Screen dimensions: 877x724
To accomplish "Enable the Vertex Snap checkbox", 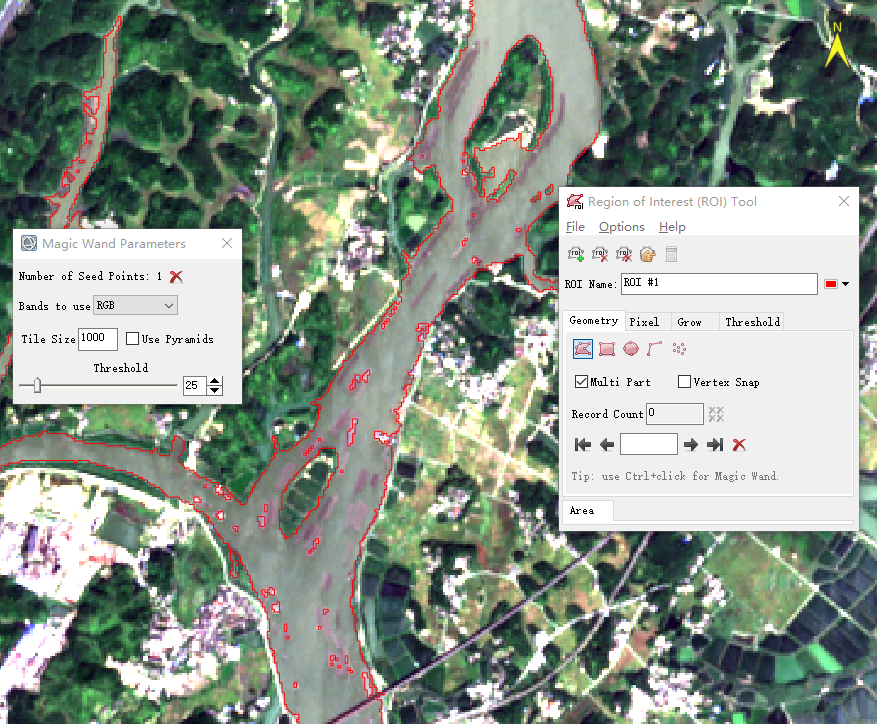I will 684,382.
